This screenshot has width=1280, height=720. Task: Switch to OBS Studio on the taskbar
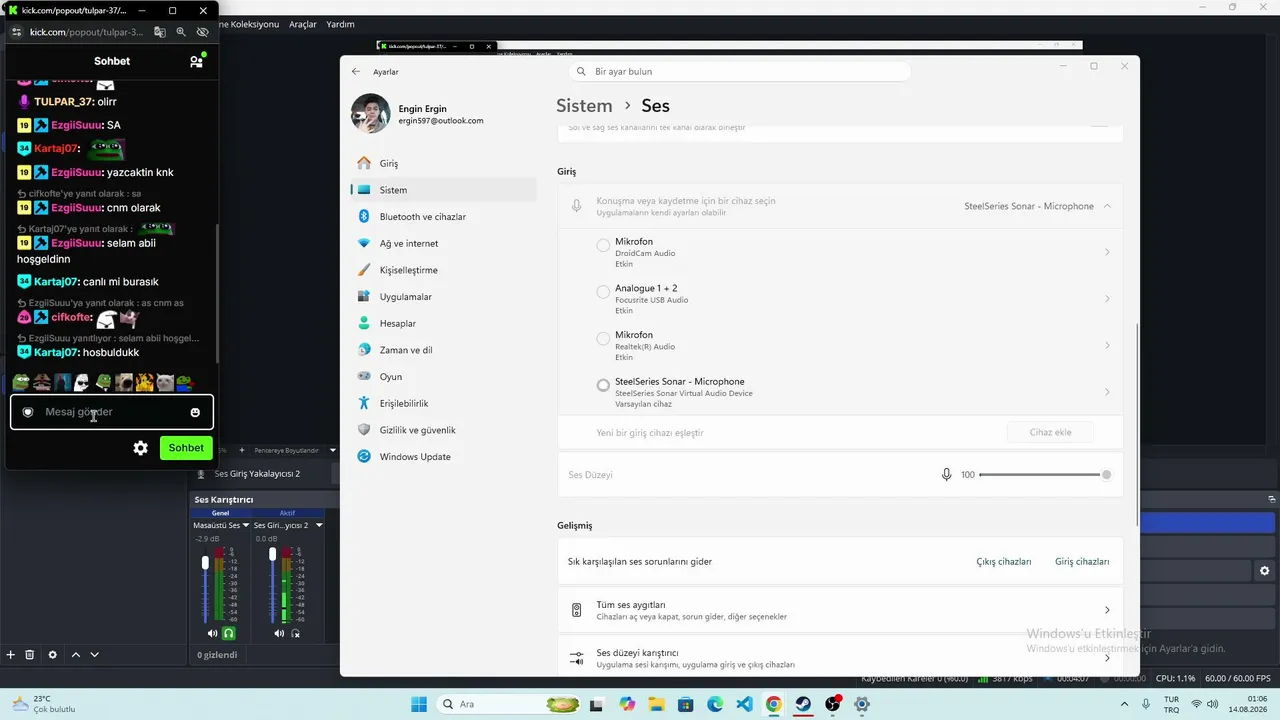833,704
